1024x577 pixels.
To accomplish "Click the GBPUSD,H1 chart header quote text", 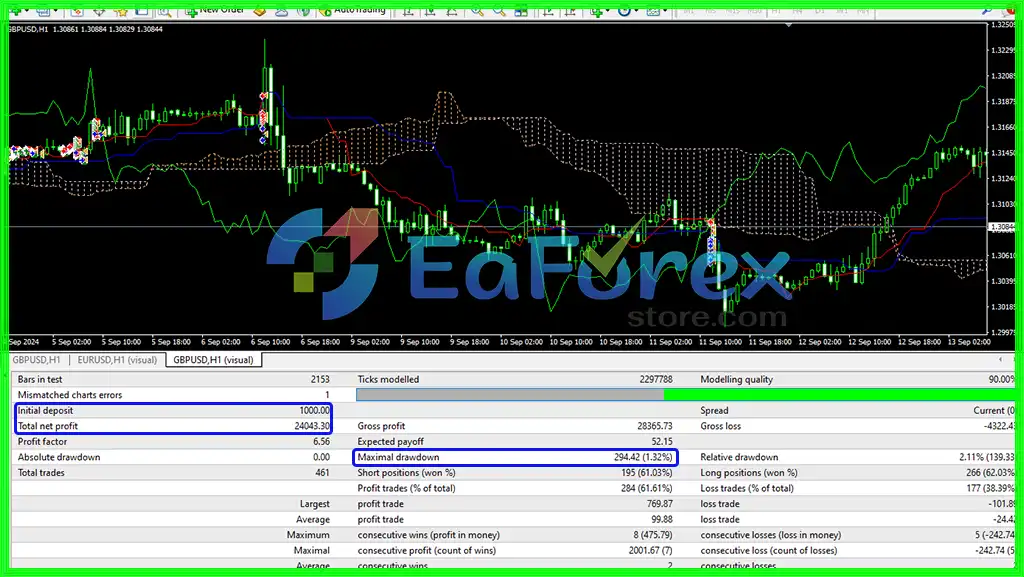I will (85, 29).
